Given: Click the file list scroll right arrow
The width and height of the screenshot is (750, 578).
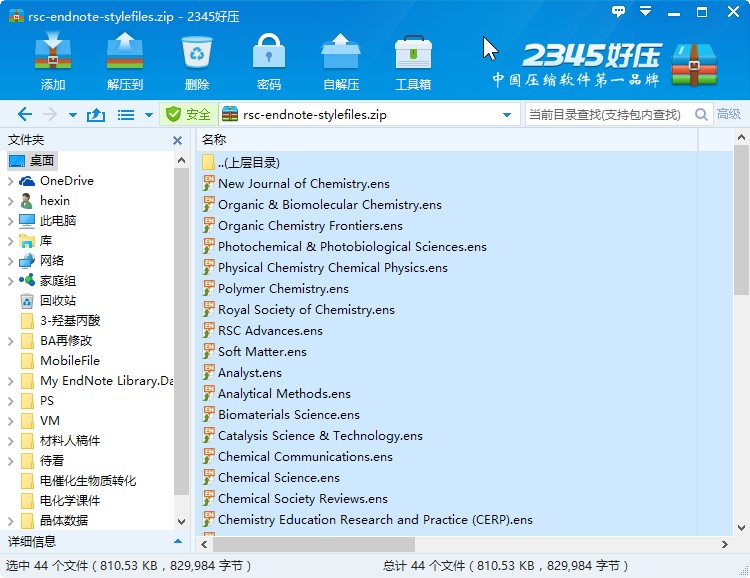Looking at the screenshot, I should click(x=725, y=545).
